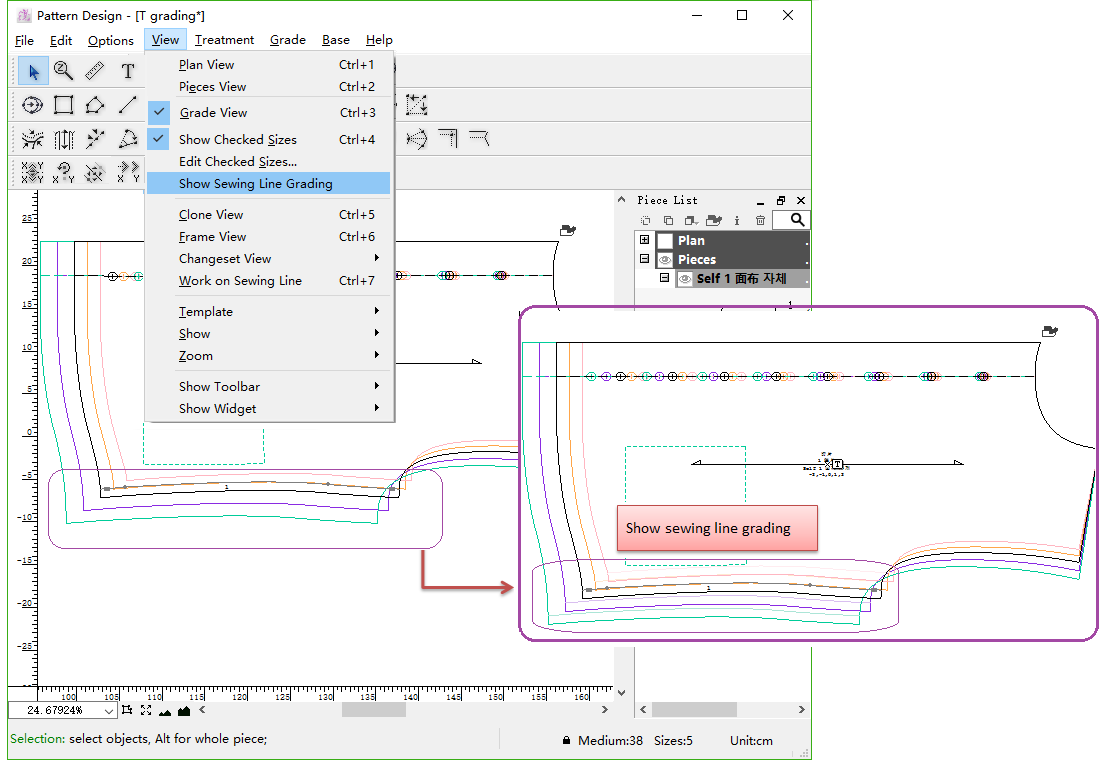1105x765 pixels.
Task: Choose the rectangle drawing tool
Action: pos(64,105)
